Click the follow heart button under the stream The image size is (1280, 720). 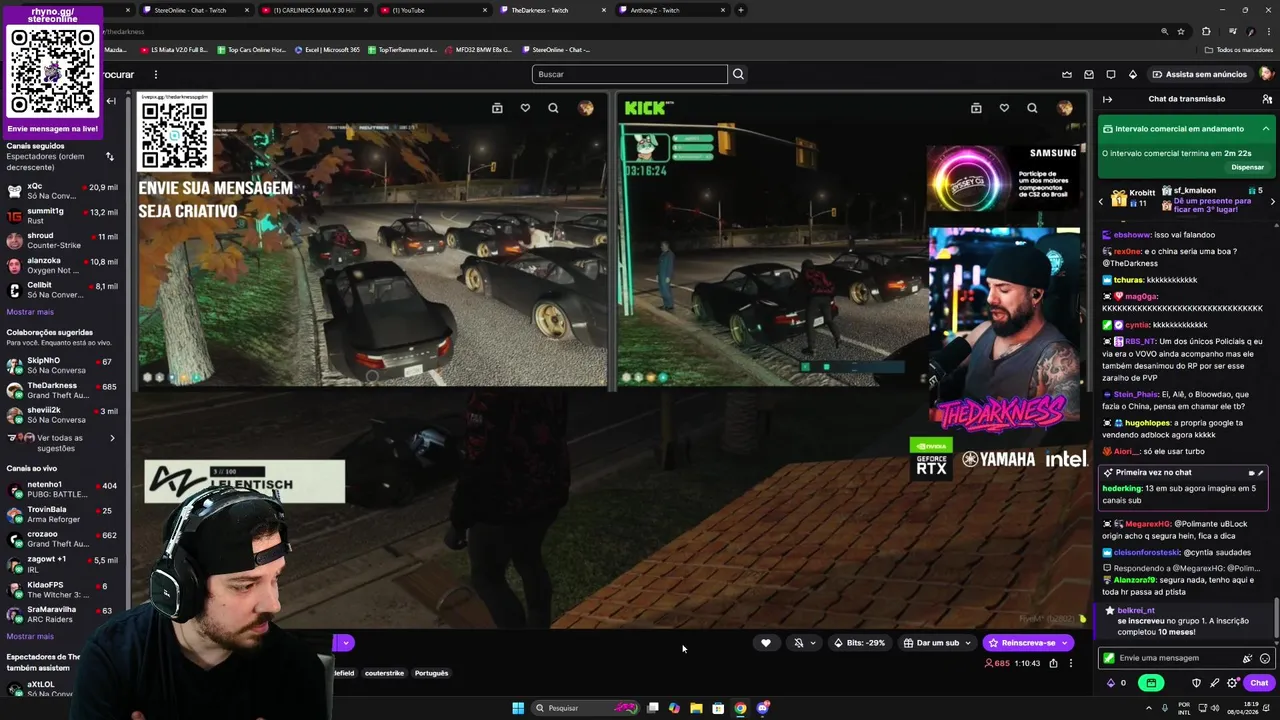coord(766,643)
